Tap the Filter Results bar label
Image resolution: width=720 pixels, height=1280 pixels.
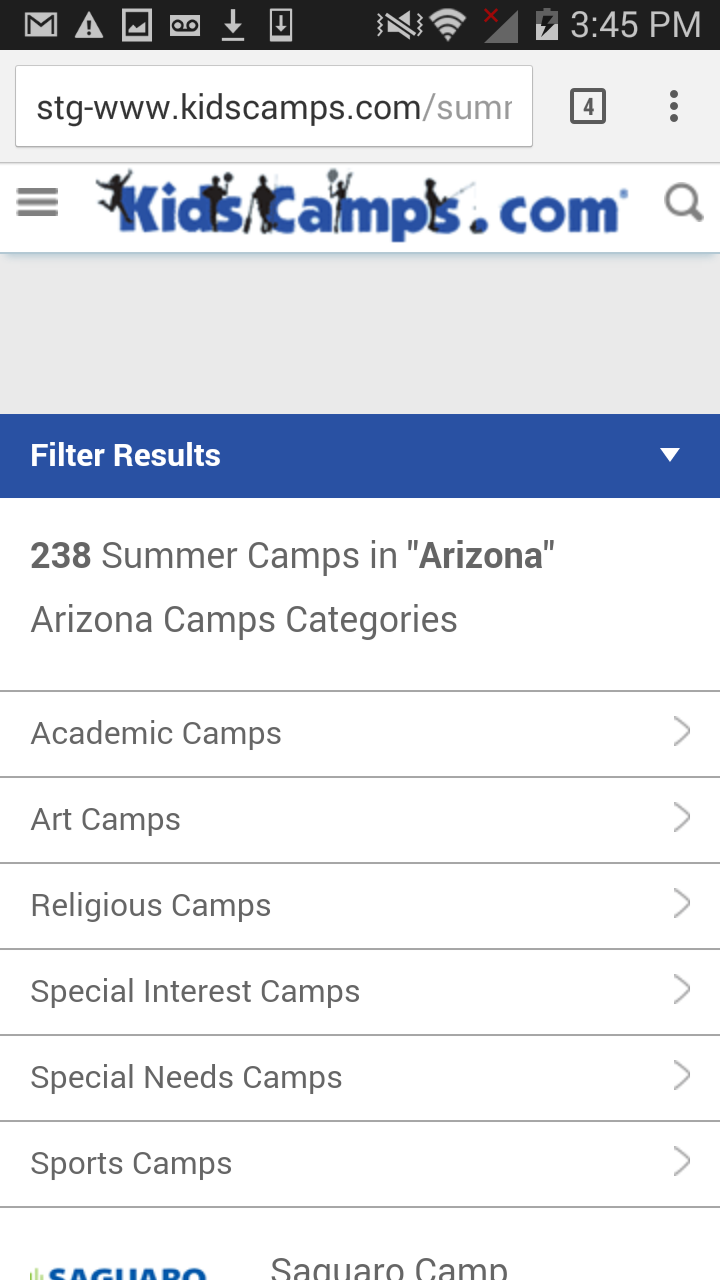[x=126, y=455]
